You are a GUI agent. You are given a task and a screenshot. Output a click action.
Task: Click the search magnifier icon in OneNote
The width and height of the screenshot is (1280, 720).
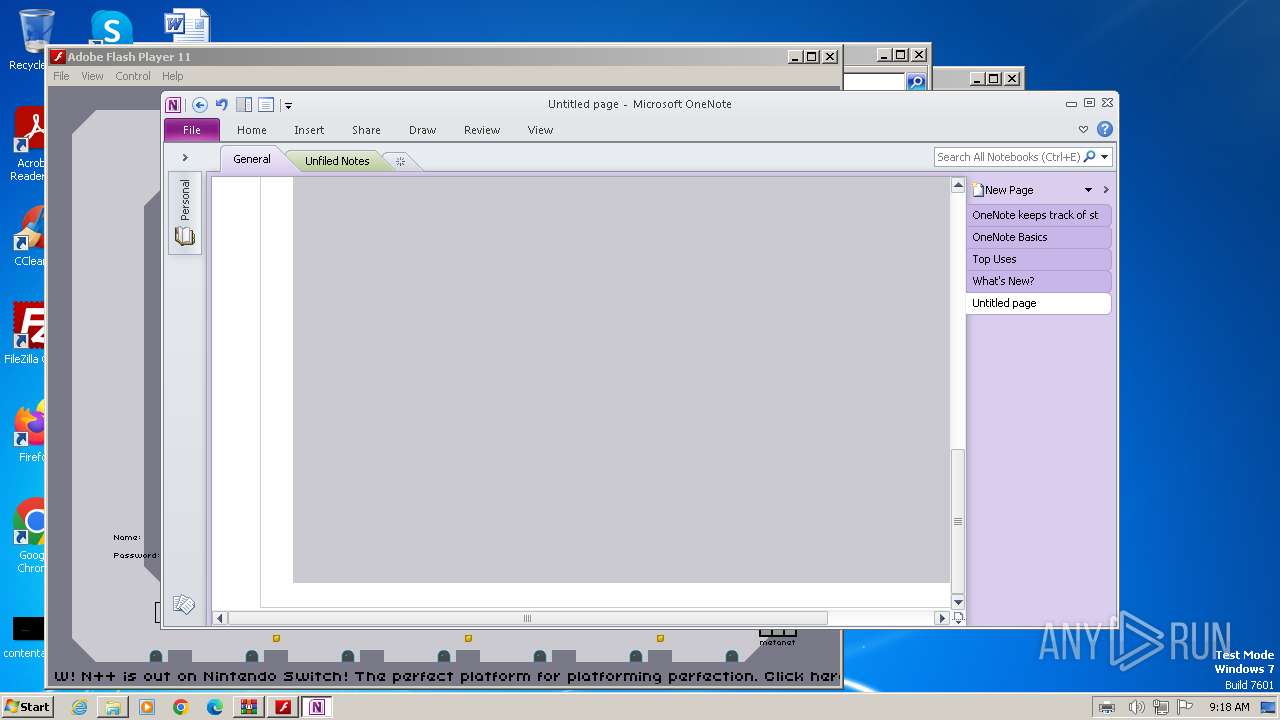click(x=1090, y=157)
